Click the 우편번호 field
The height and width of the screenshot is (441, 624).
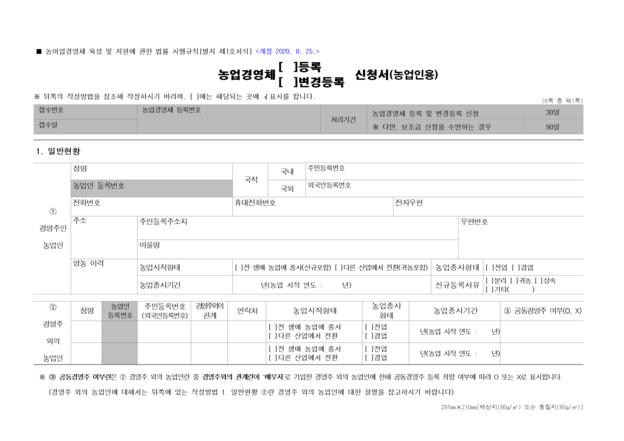(521, 238)
